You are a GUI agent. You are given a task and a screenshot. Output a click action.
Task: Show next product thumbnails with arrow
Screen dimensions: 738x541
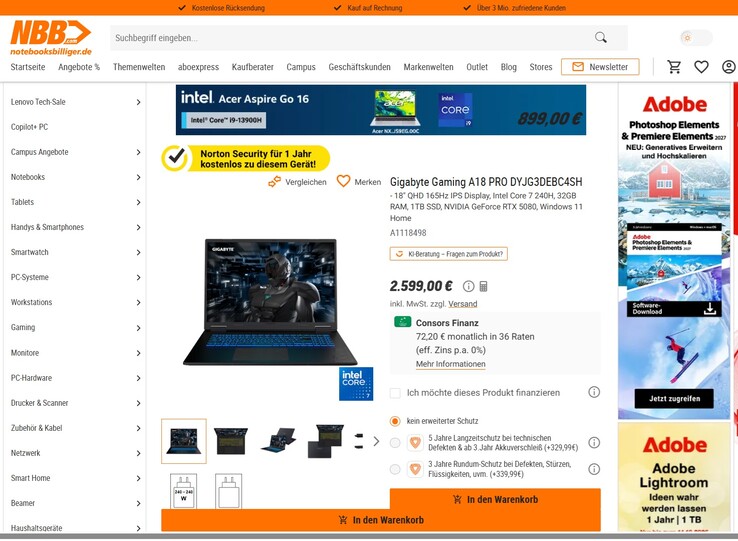(x=376, y=441)
